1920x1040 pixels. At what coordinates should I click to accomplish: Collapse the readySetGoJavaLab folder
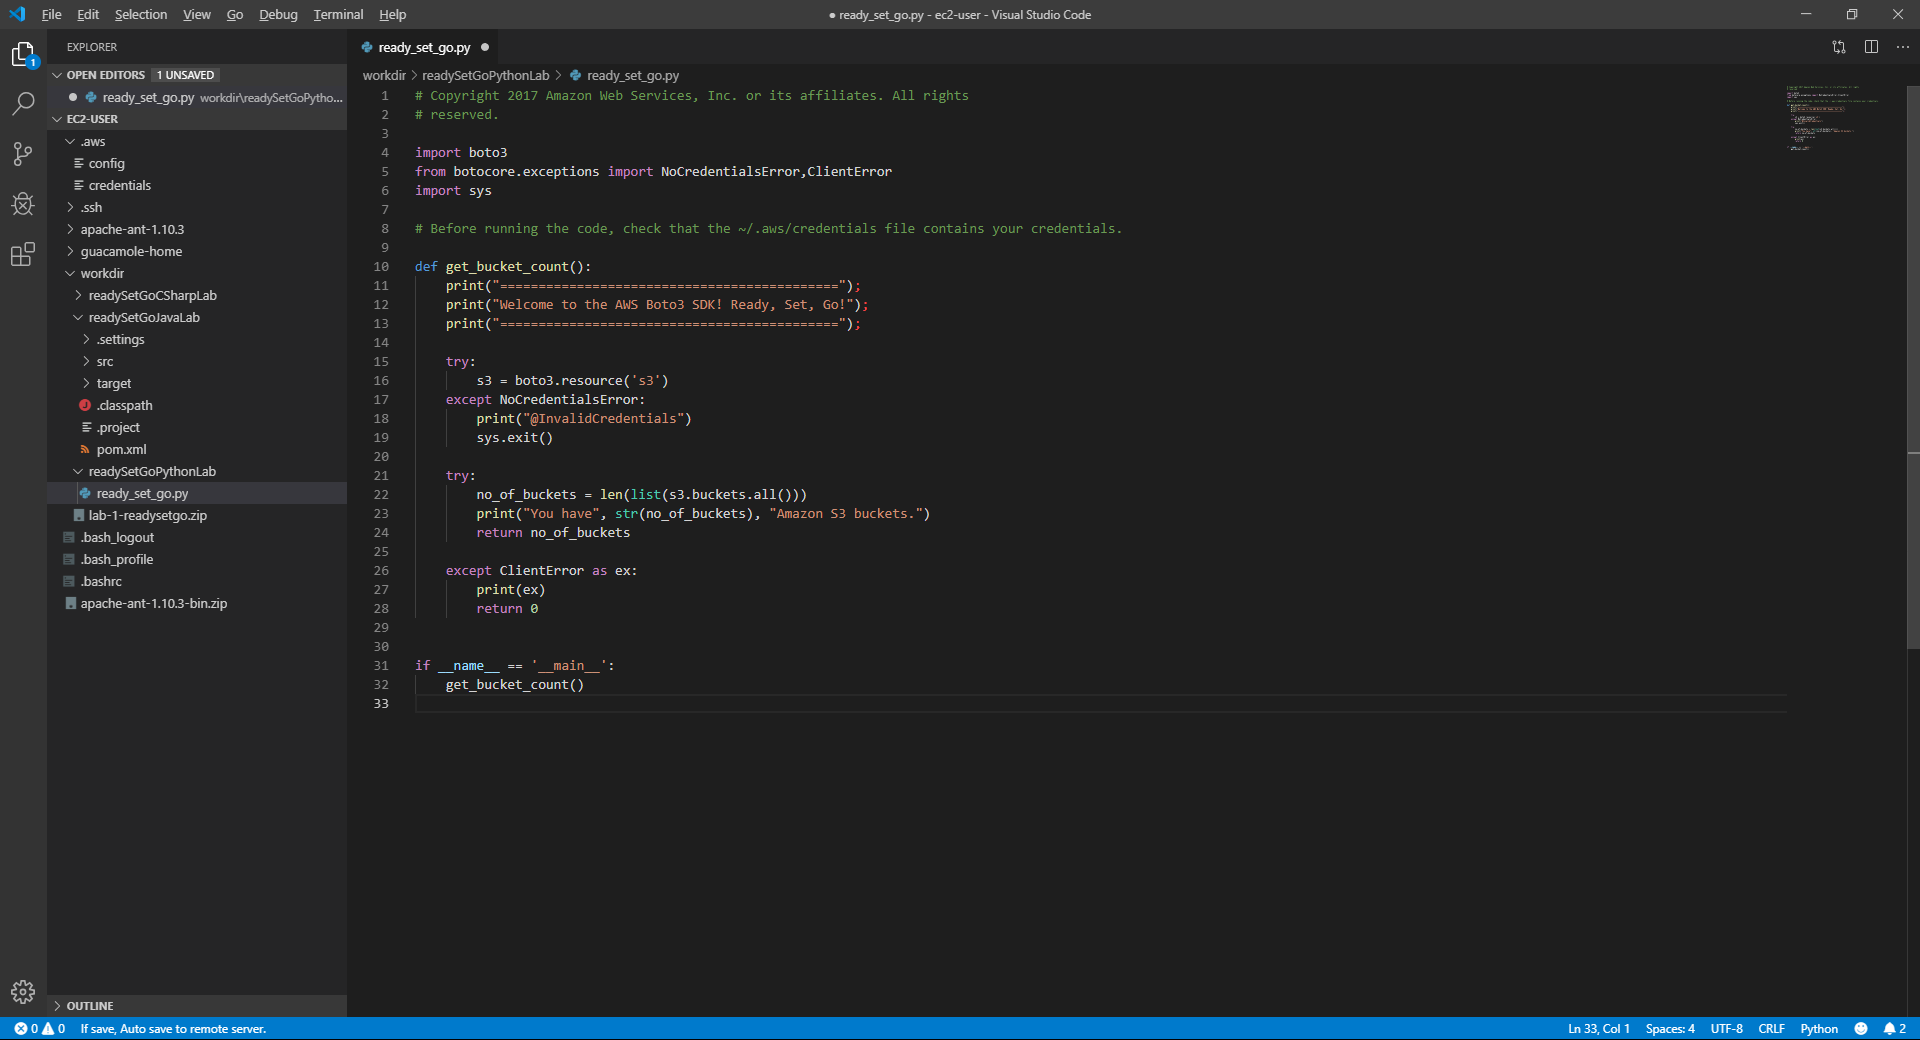click(x=144, y=318)
